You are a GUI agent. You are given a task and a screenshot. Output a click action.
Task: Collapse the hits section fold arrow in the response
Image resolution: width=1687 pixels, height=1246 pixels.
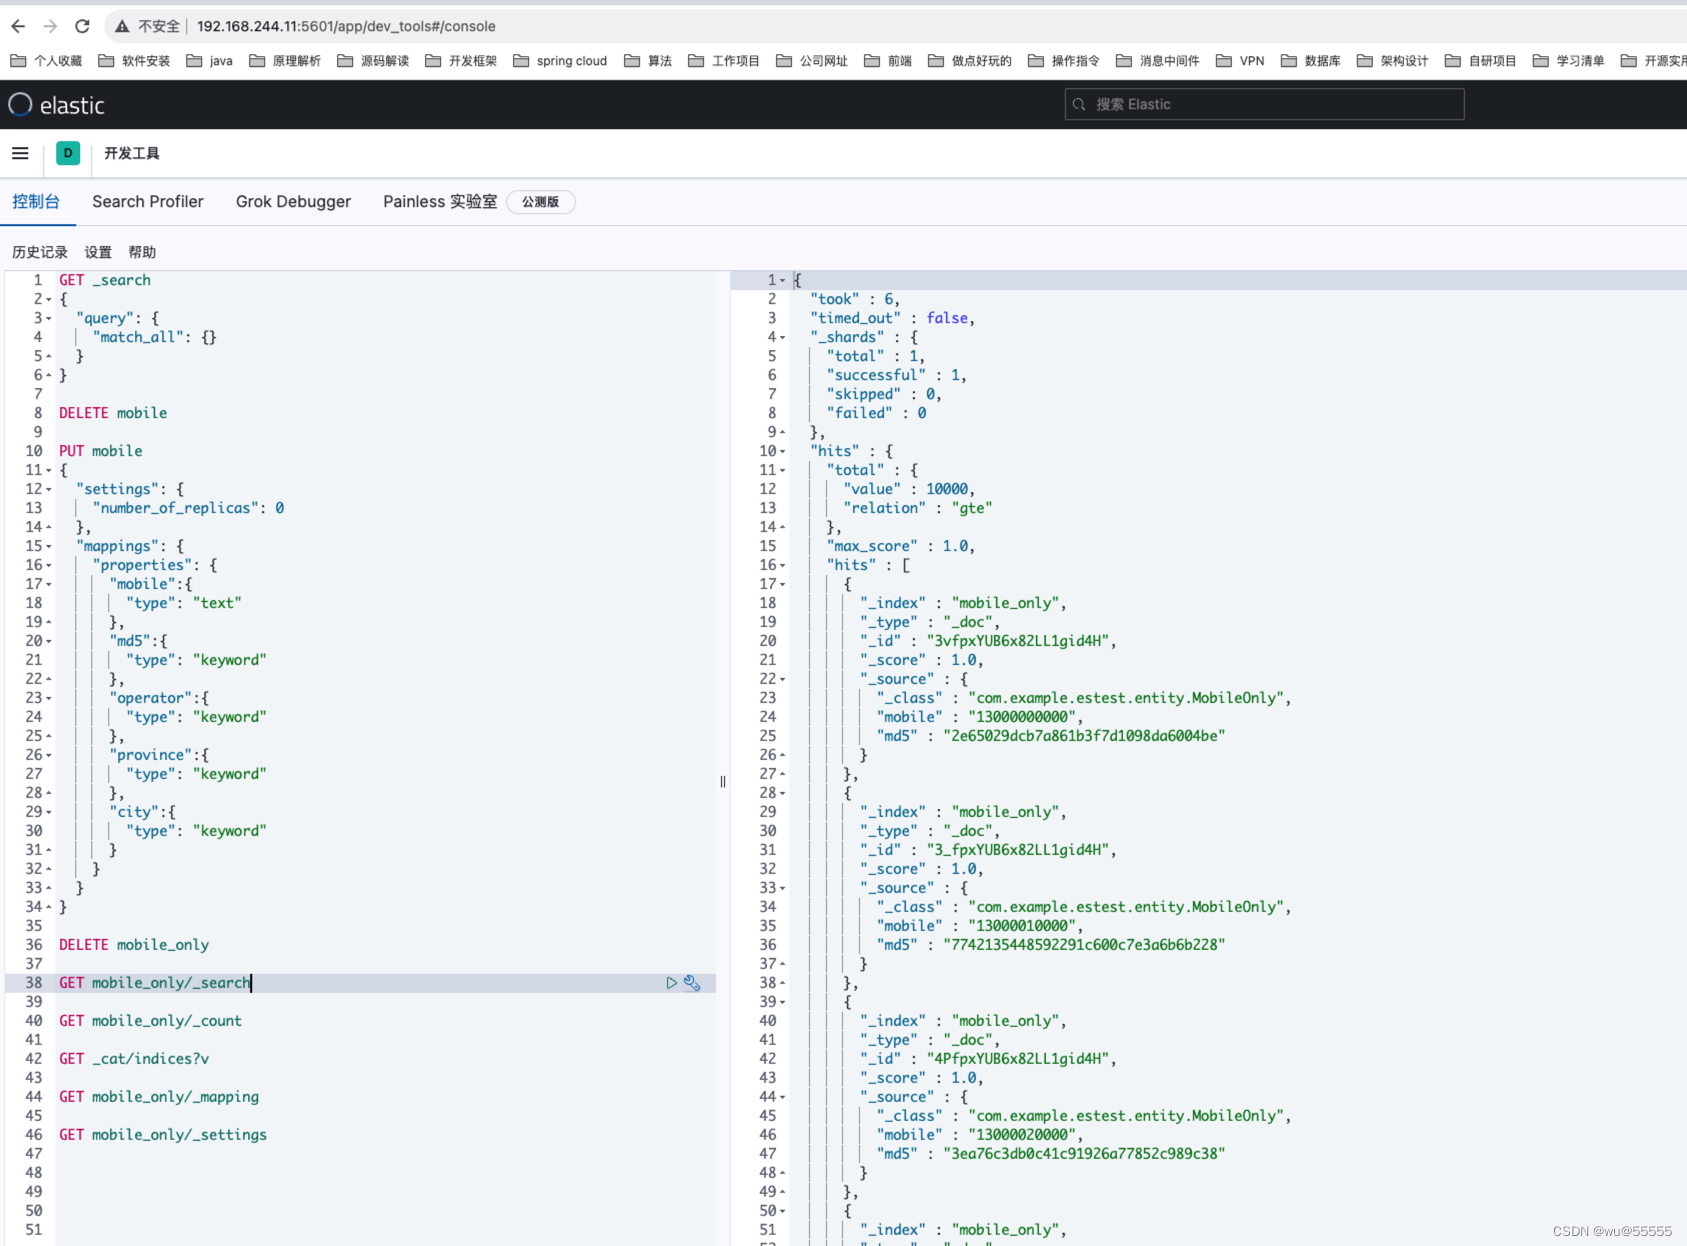(781, 451)
